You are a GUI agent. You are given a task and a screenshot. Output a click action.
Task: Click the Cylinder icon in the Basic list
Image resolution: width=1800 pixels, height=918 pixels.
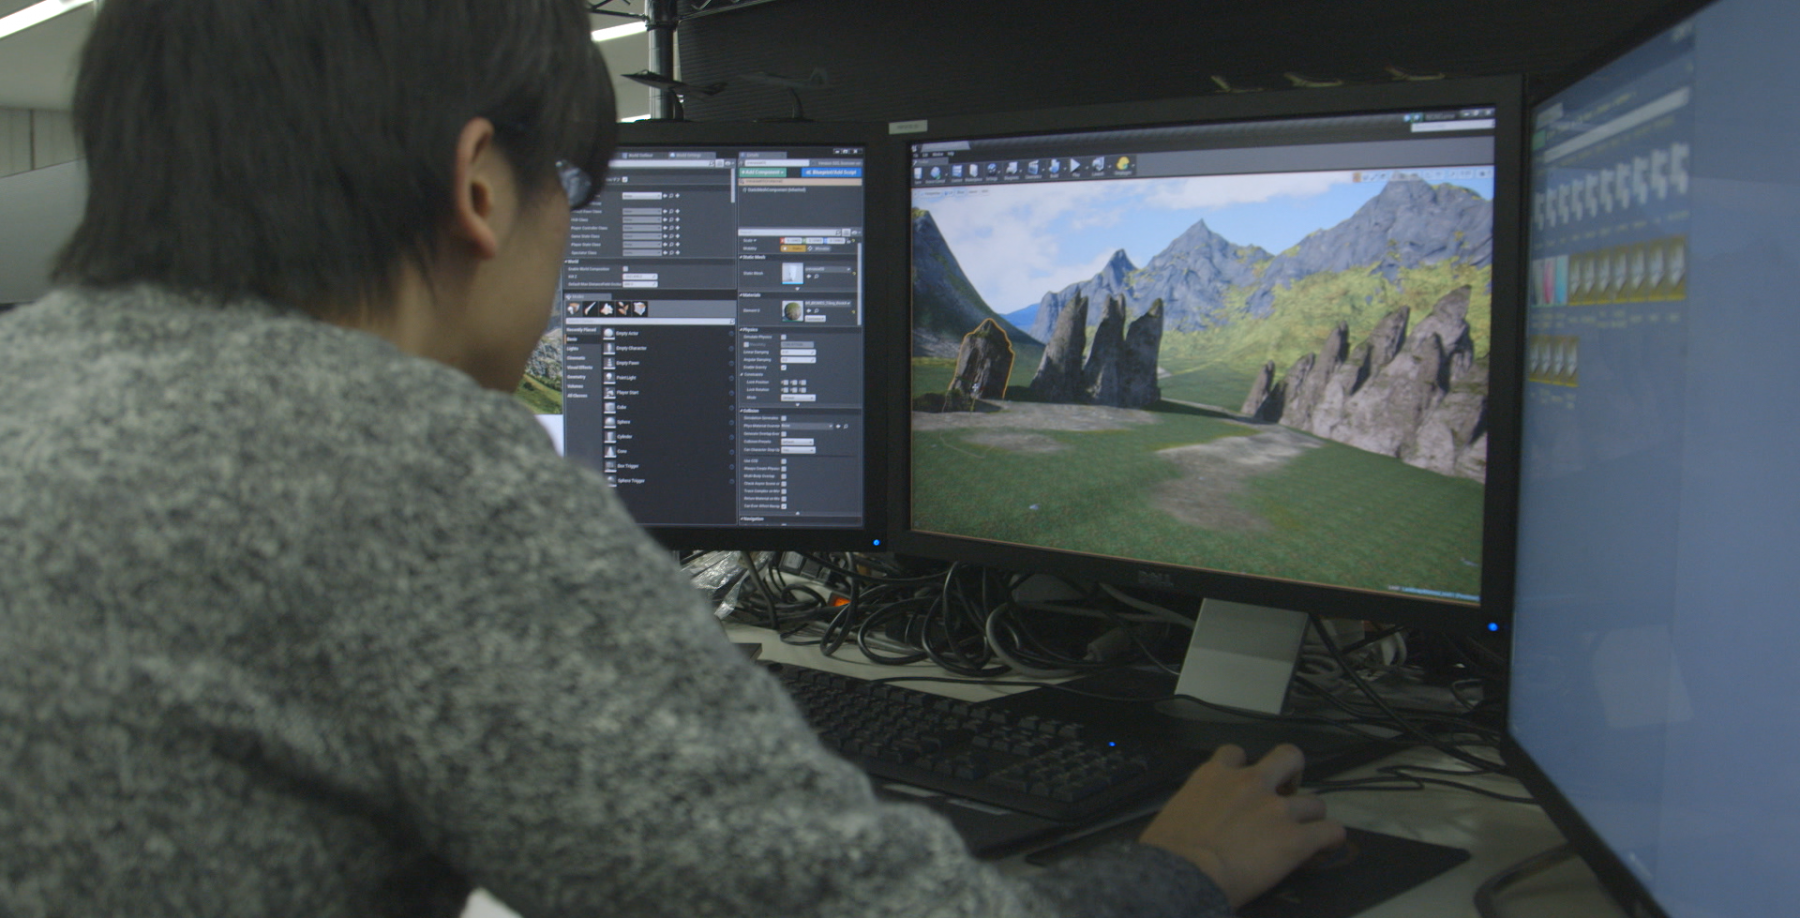[x=609, y=437]
